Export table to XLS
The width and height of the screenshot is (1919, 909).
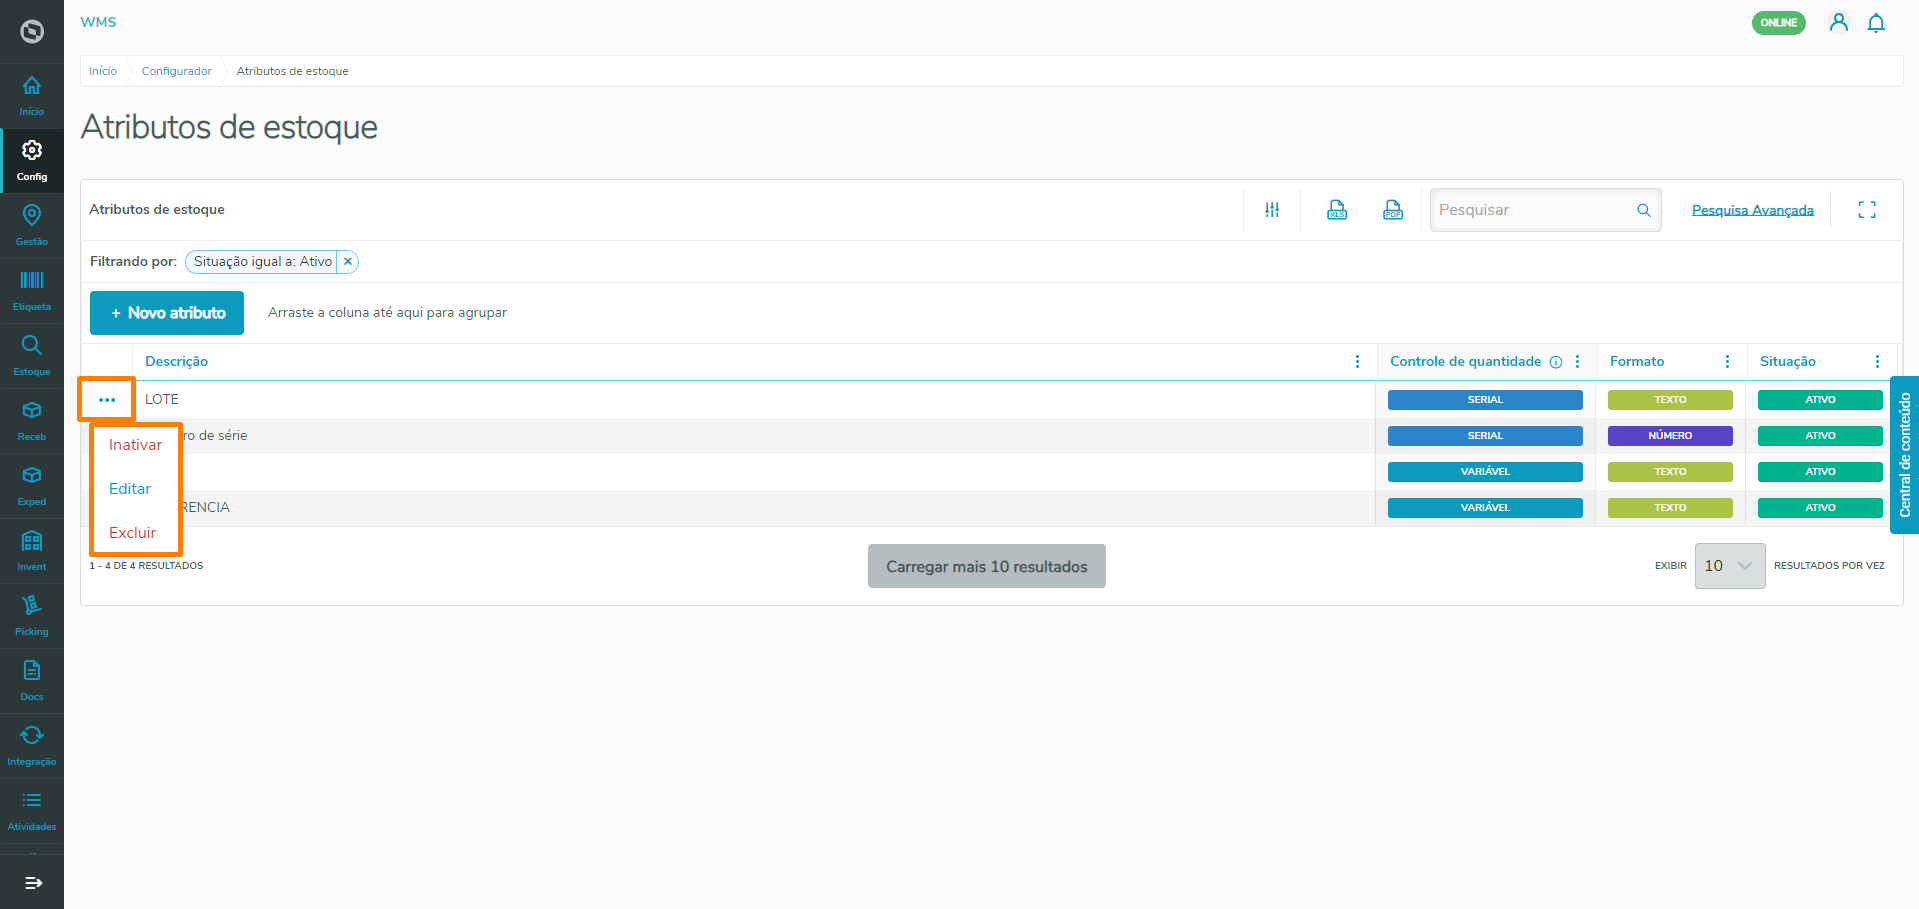(x=1337, y=210)
